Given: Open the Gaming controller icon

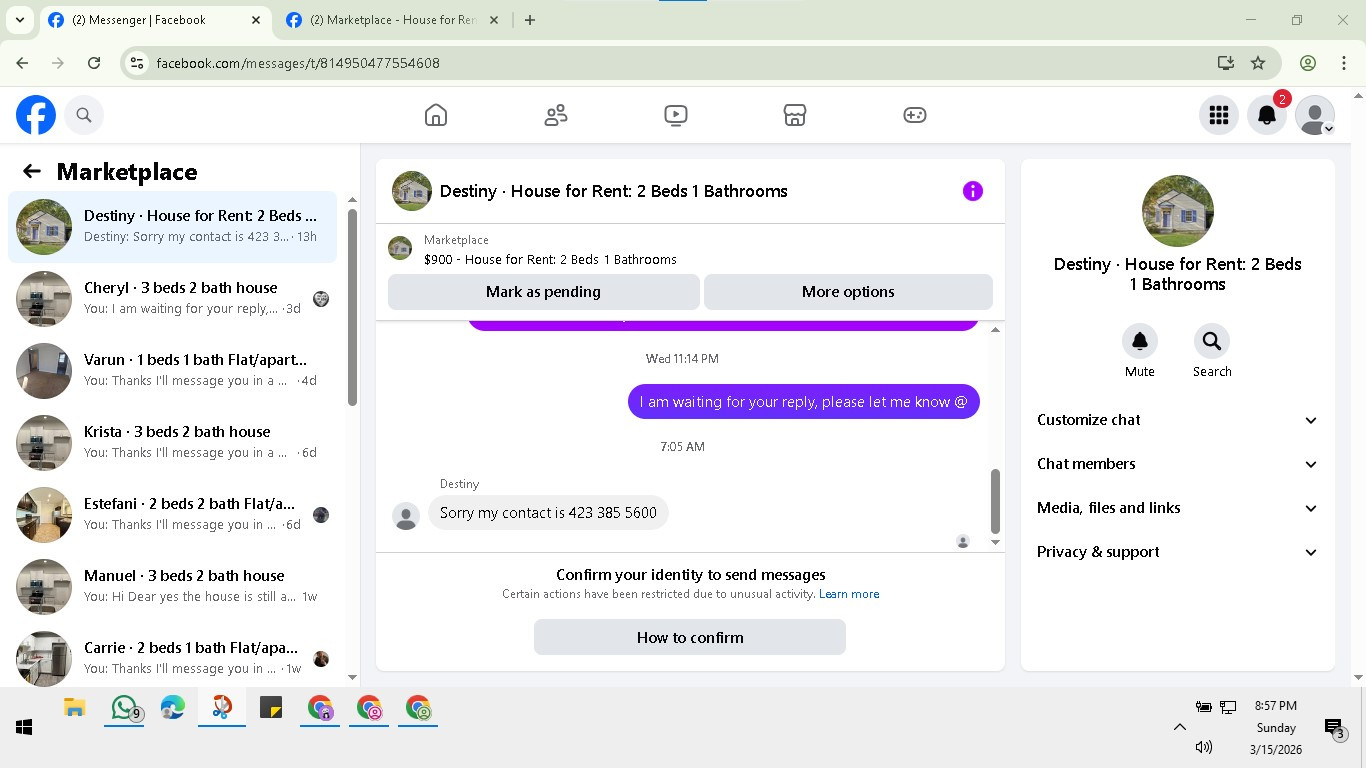Looking at the screenshot, I should pyautogui.click(x=915, y=115).
